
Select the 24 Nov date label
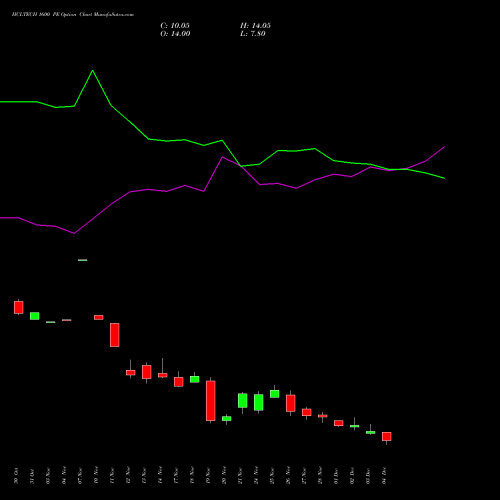click(x=256, y=476)
